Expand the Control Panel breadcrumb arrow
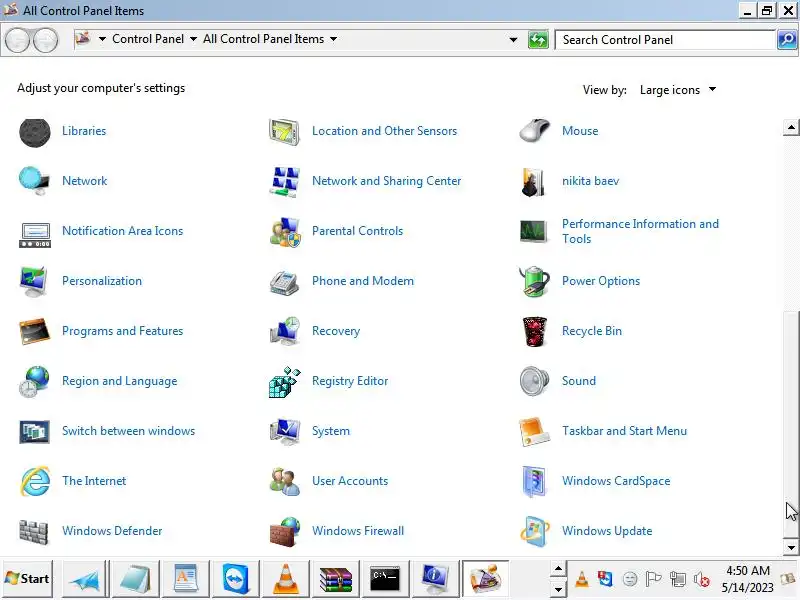The height and width of the screenshot is (600, 800). click(193, 39)
